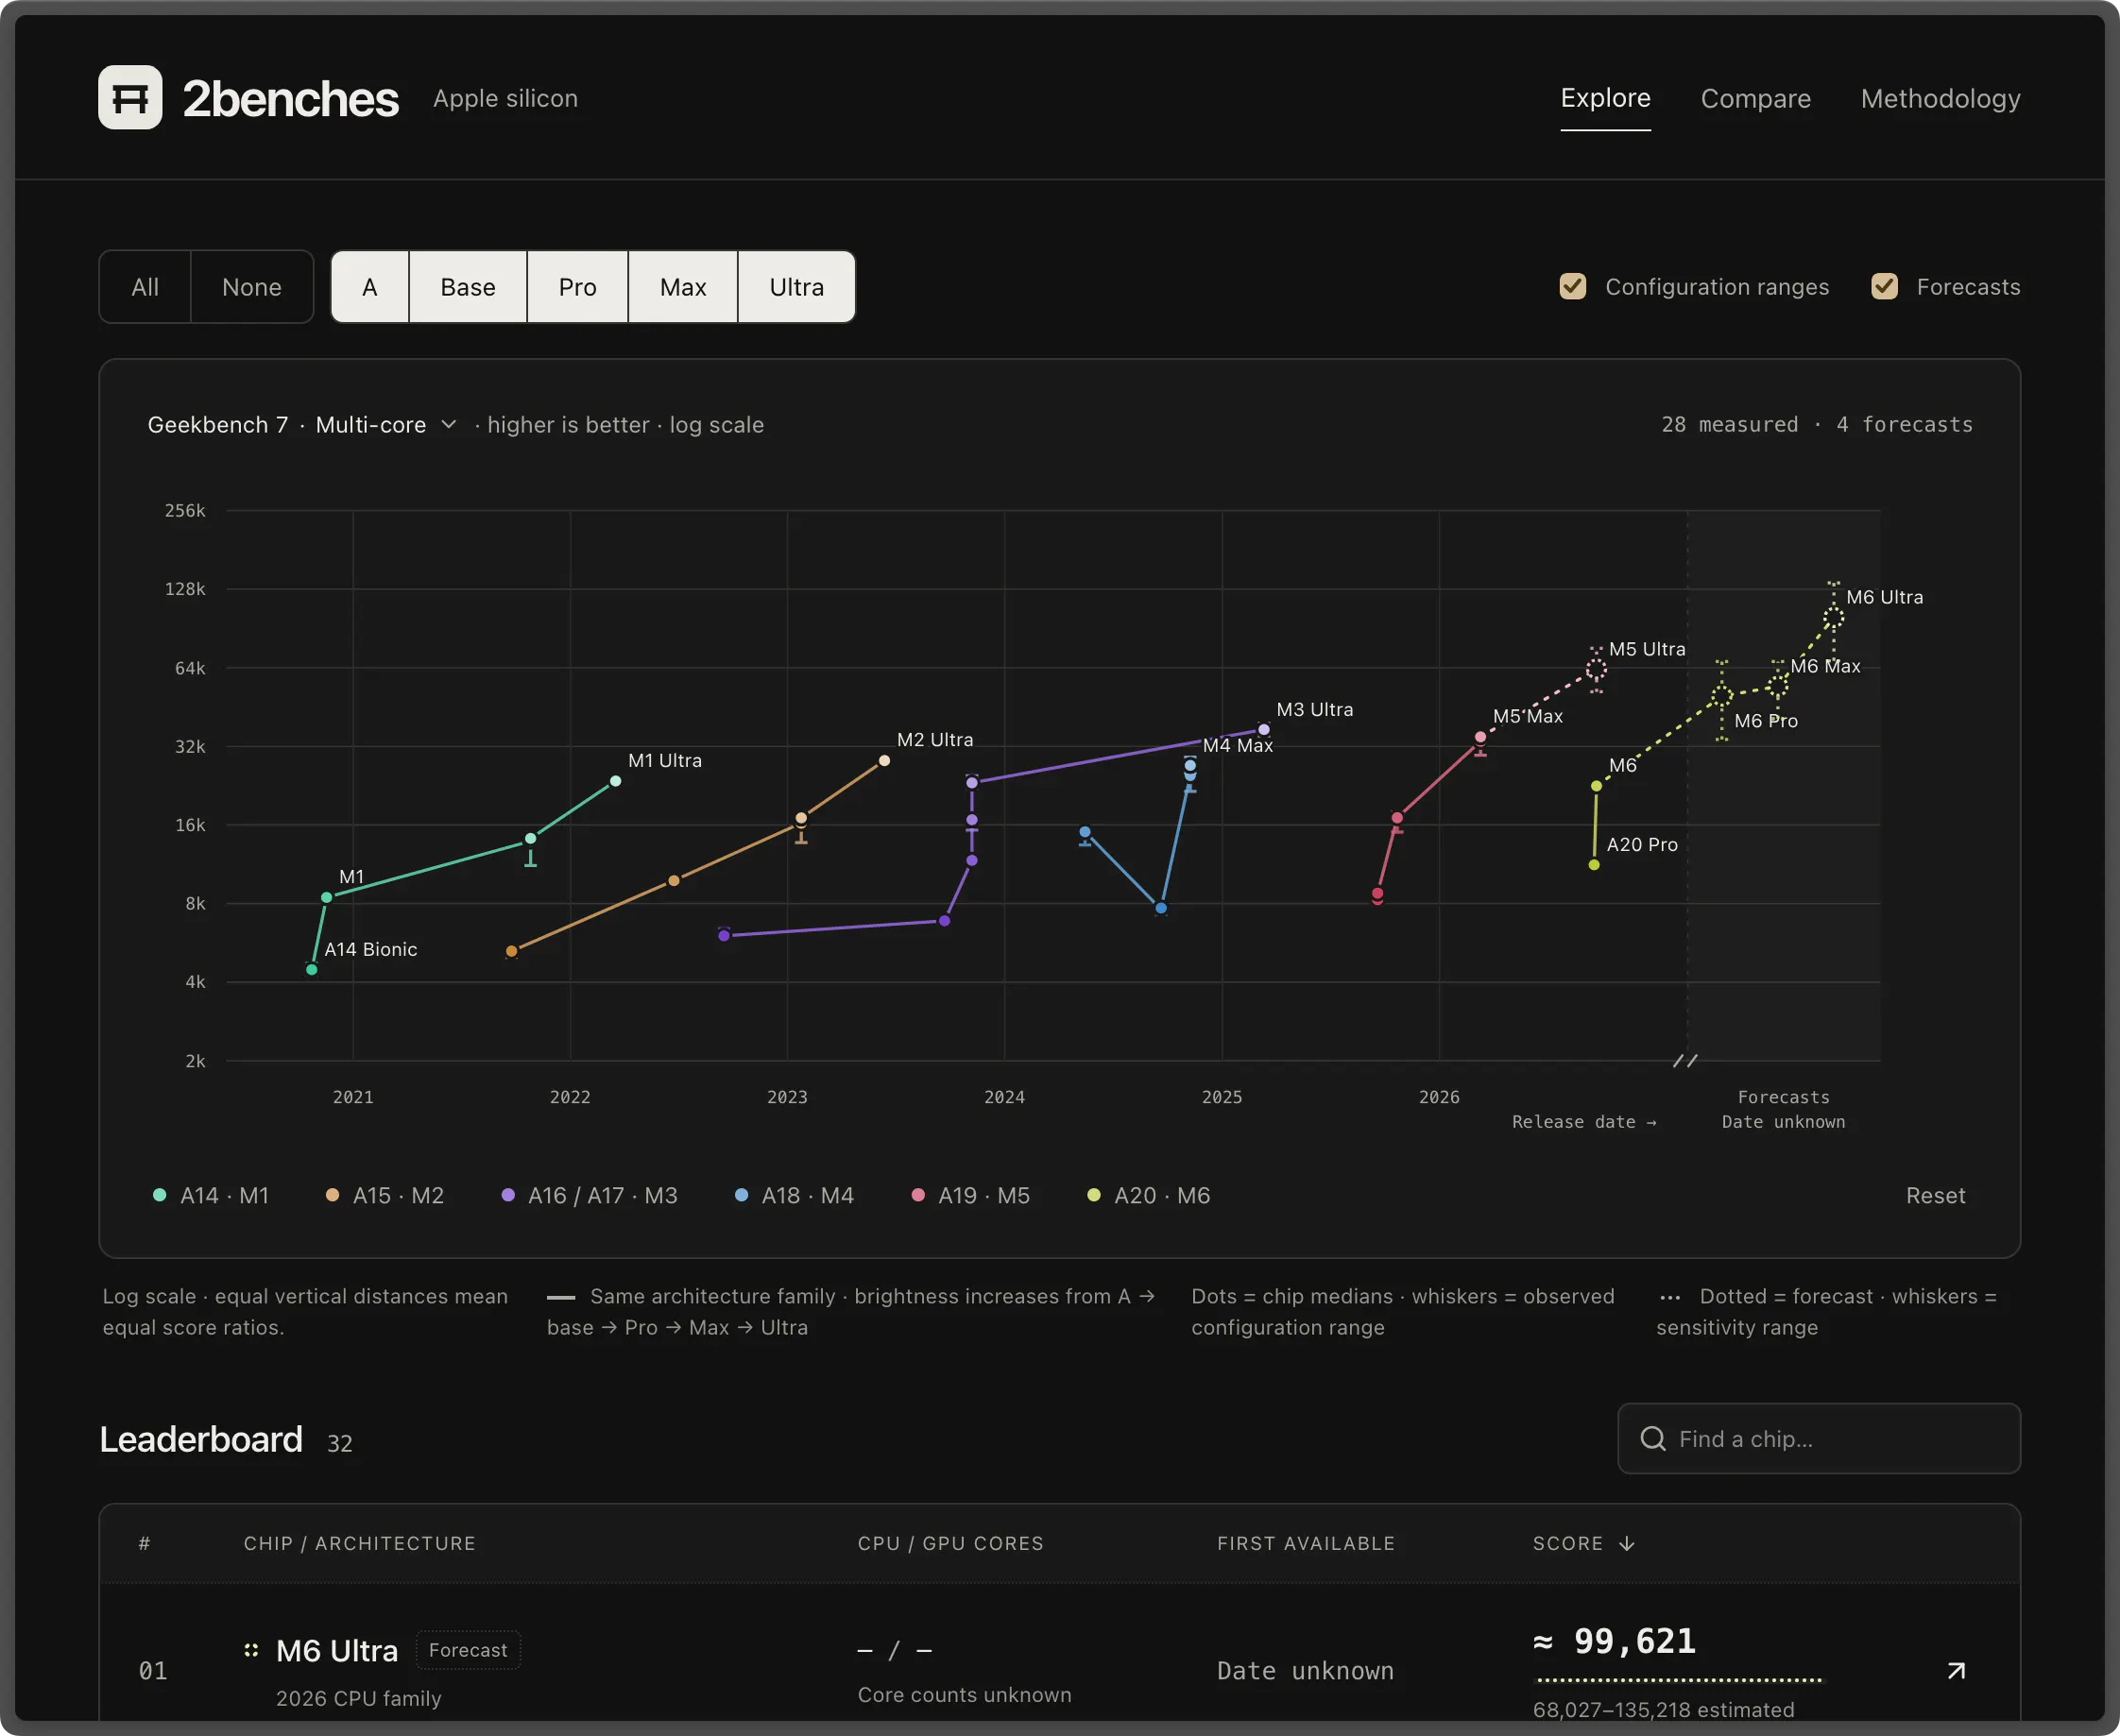Click the Score sort arrow
The height and width of the screenshot is (1736, 2120).
[x=1627, y=1543]
